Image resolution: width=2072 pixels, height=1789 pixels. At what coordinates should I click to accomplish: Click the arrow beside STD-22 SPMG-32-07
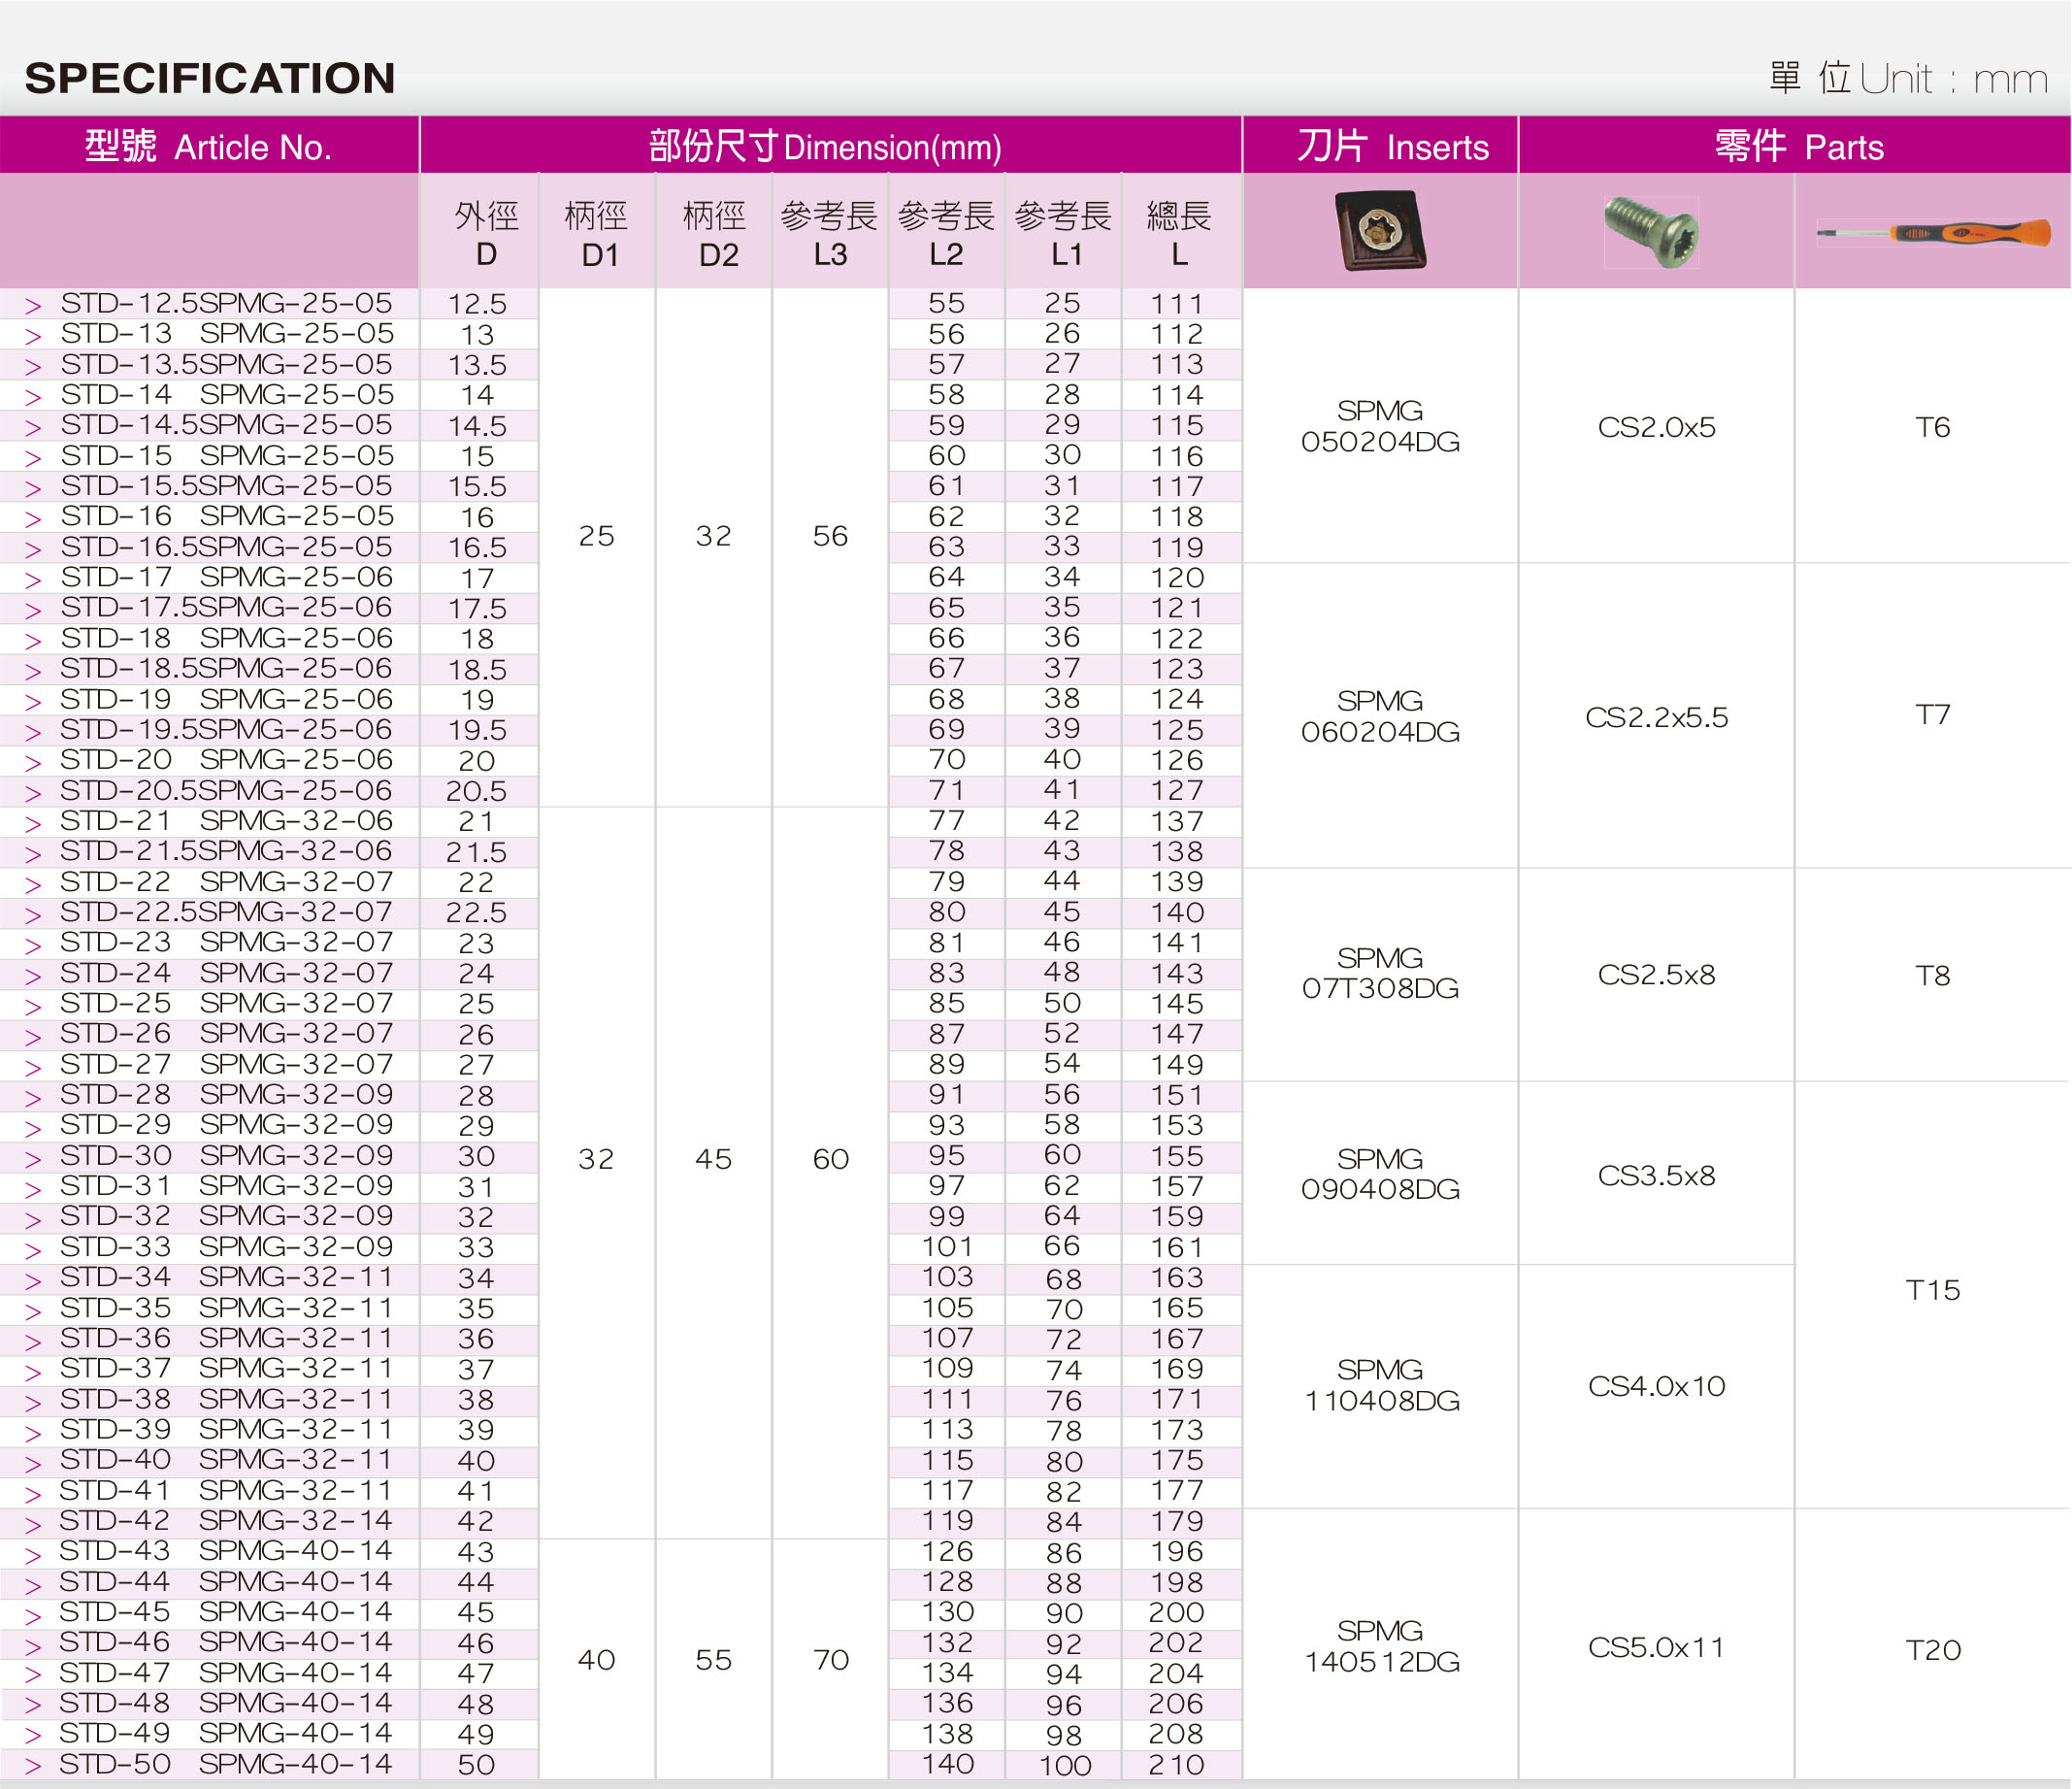[33, 885]
